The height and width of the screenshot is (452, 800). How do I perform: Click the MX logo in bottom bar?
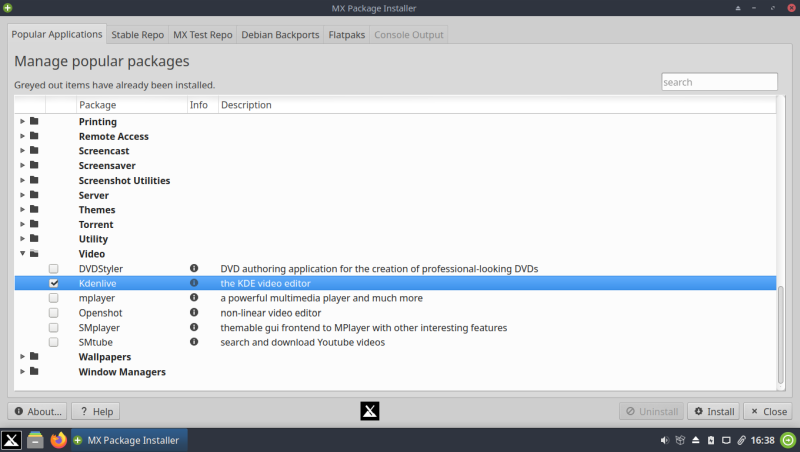(x=370, y=411)
